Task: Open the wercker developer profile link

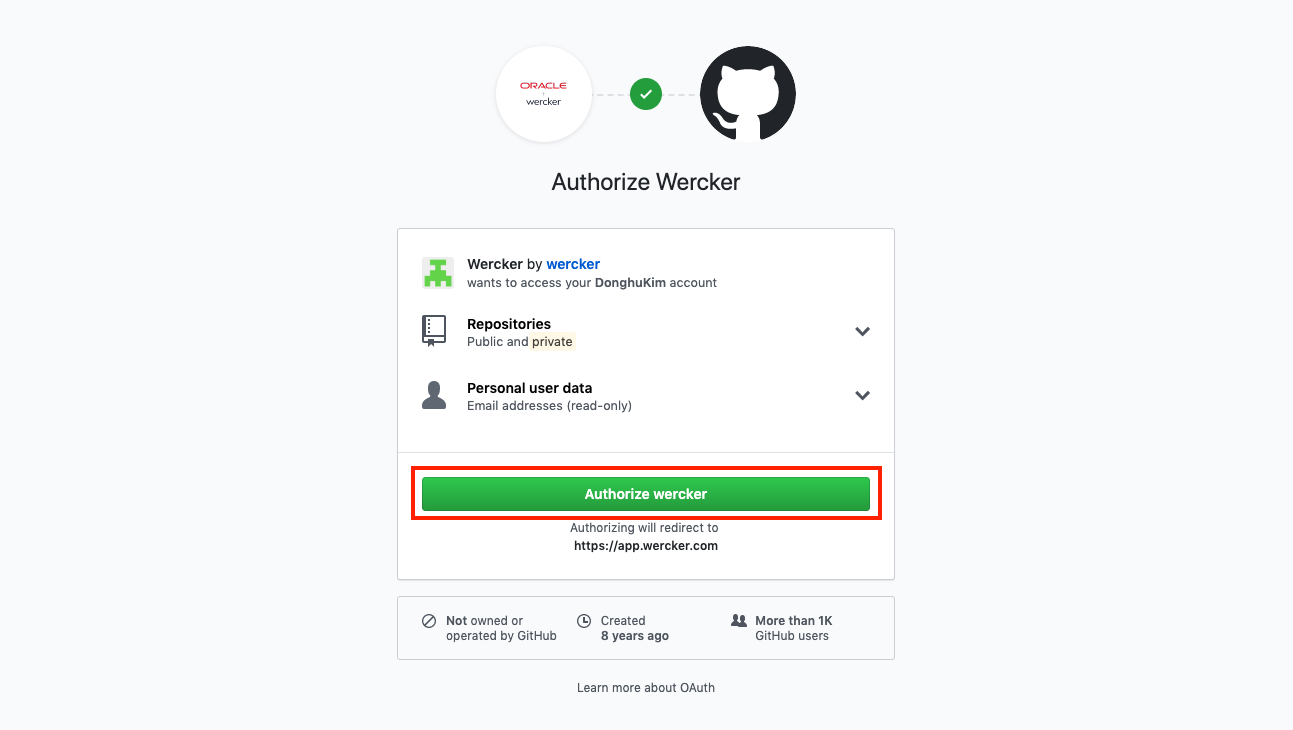Action: tap(573, 264)
